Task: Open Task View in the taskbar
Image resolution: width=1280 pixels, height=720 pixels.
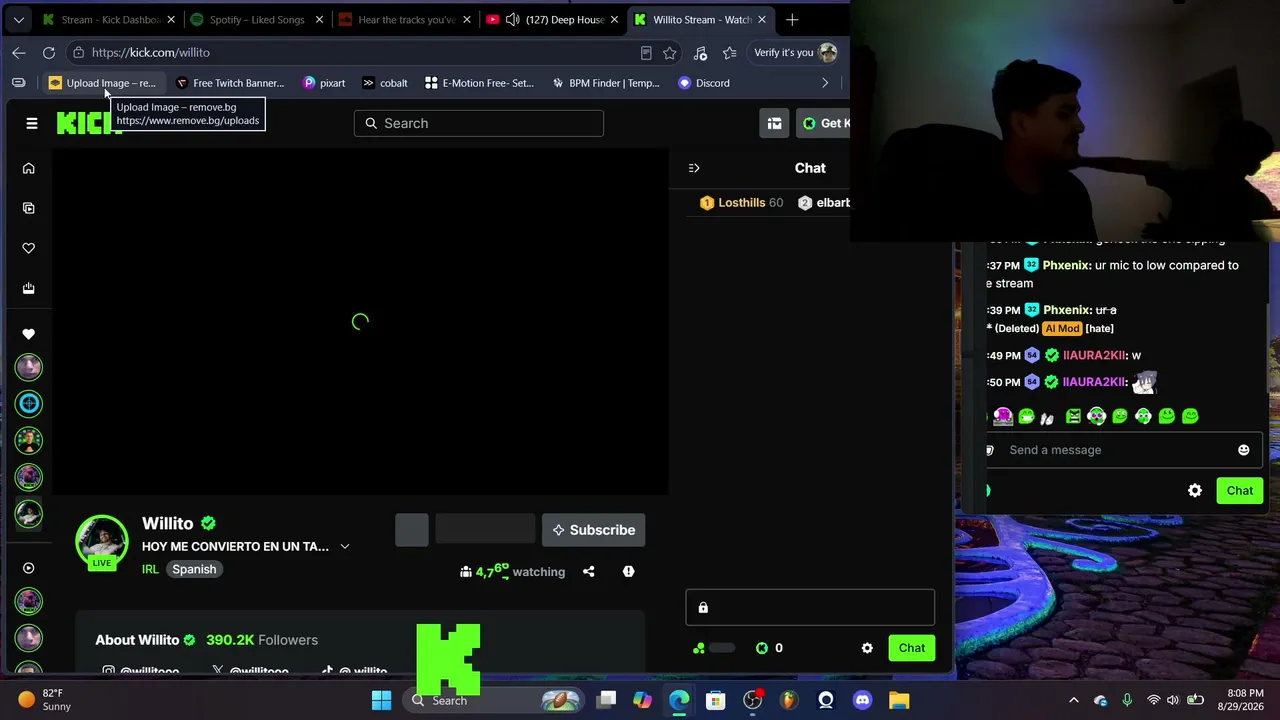Action: point(606,700)
